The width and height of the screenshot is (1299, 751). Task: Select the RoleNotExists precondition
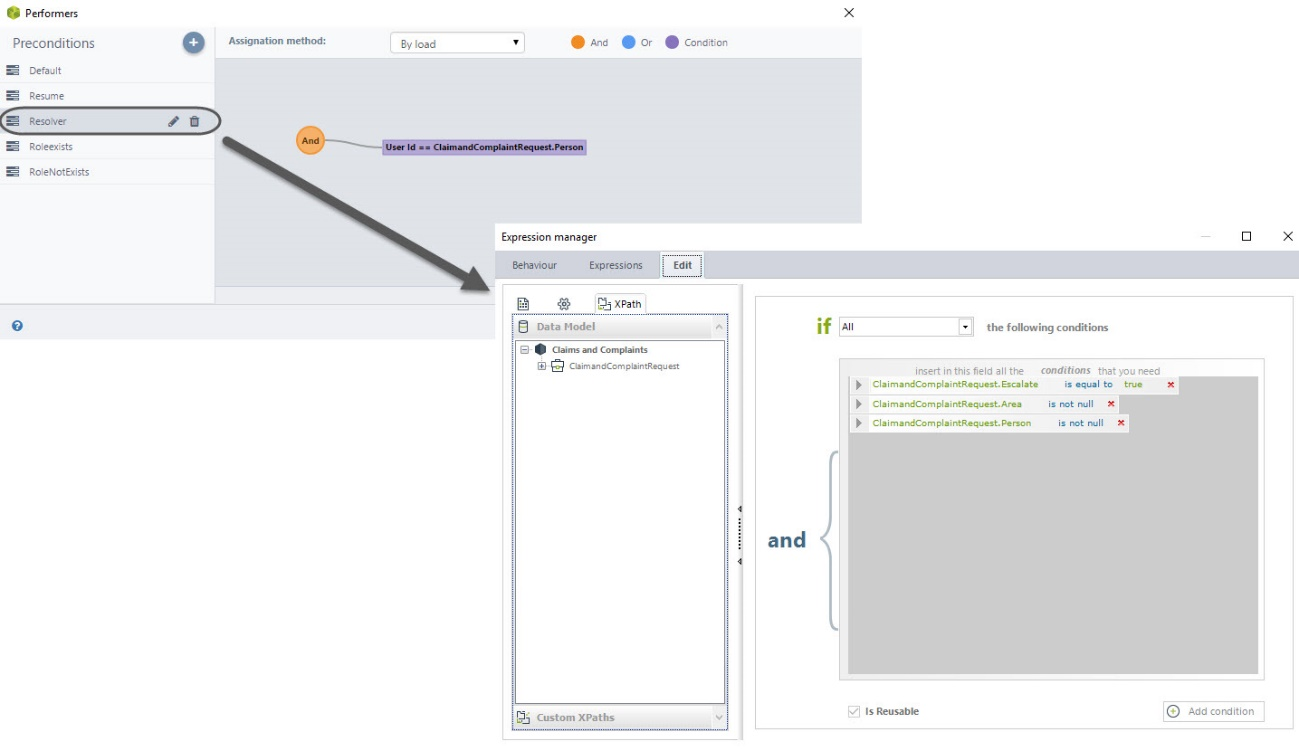(x=107, y=172)
